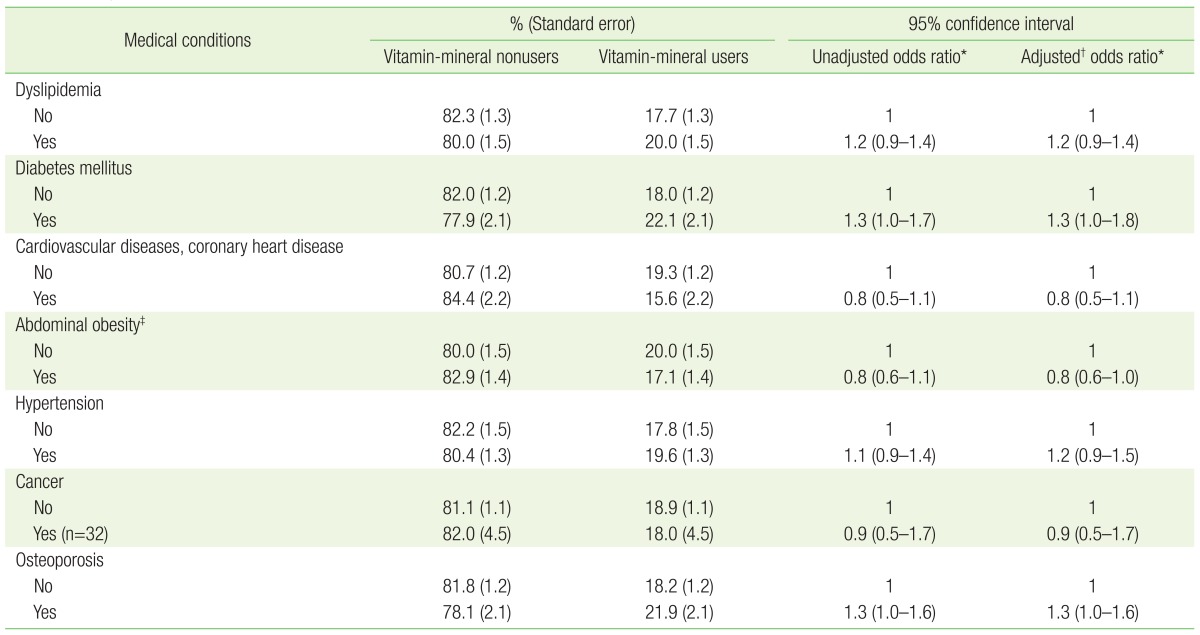Click the 84.4 (2.2) value
The height and width of the screenshot is (635, 1200).
point(469,299)
